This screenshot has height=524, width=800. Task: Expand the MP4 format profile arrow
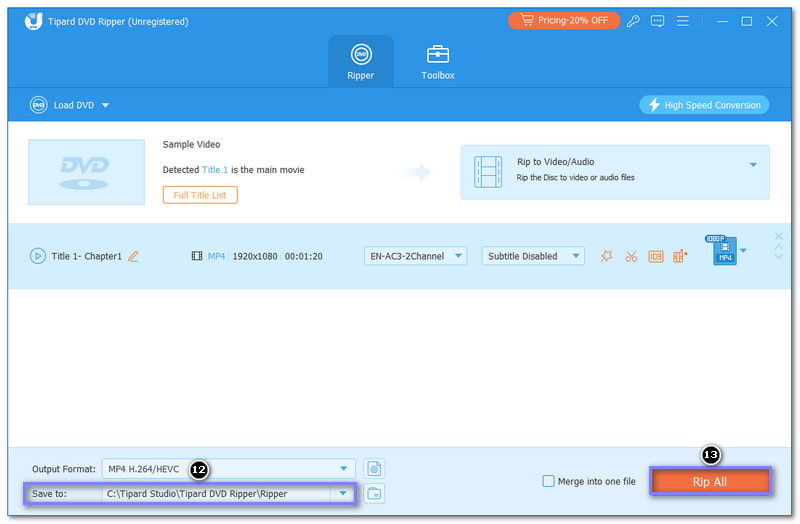click(743, 251)
